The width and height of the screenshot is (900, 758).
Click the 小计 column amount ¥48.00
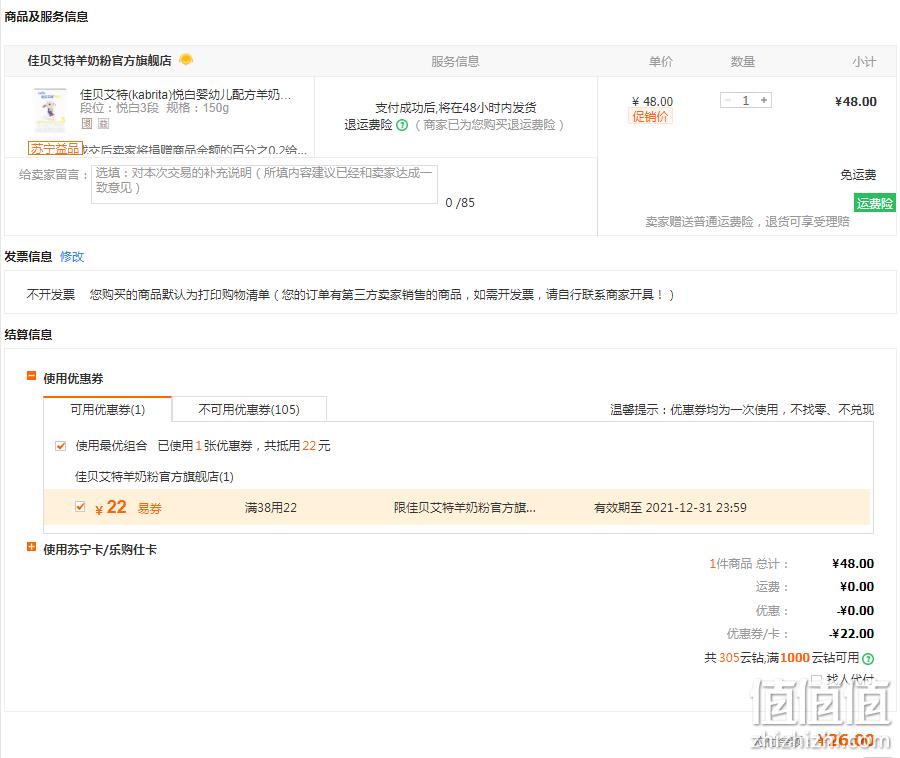click(x=856, y=102)
